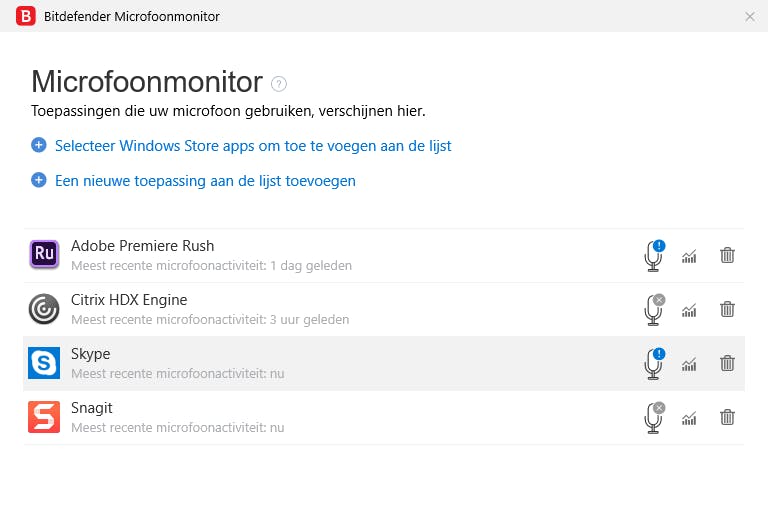Toggle microphone permission for Skype
Screen dimensions: 768x512
click(653, 364)
